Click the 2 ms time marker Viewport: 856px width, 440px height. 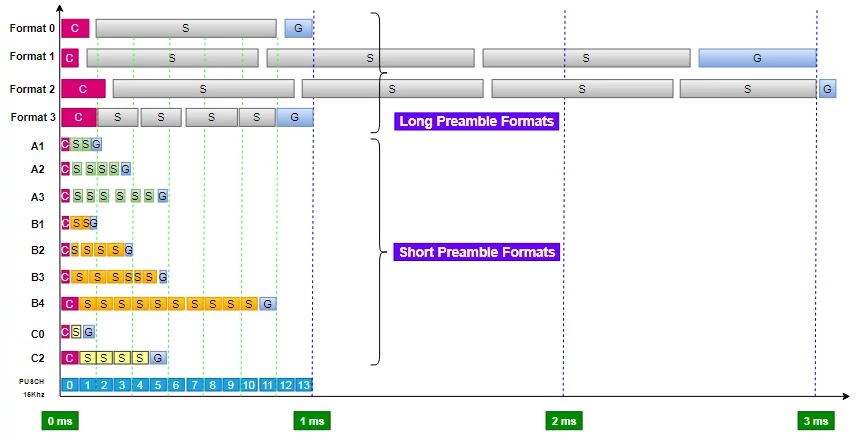pos(563,420)
